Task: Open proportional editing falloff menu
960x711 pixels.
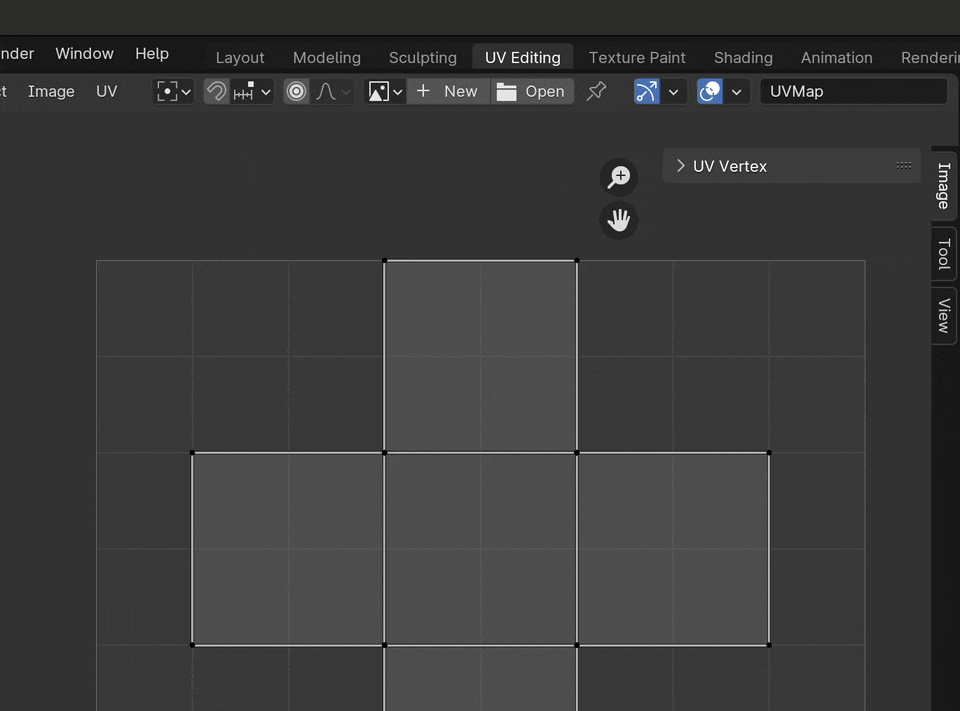Action: click(x=332, y=92)
